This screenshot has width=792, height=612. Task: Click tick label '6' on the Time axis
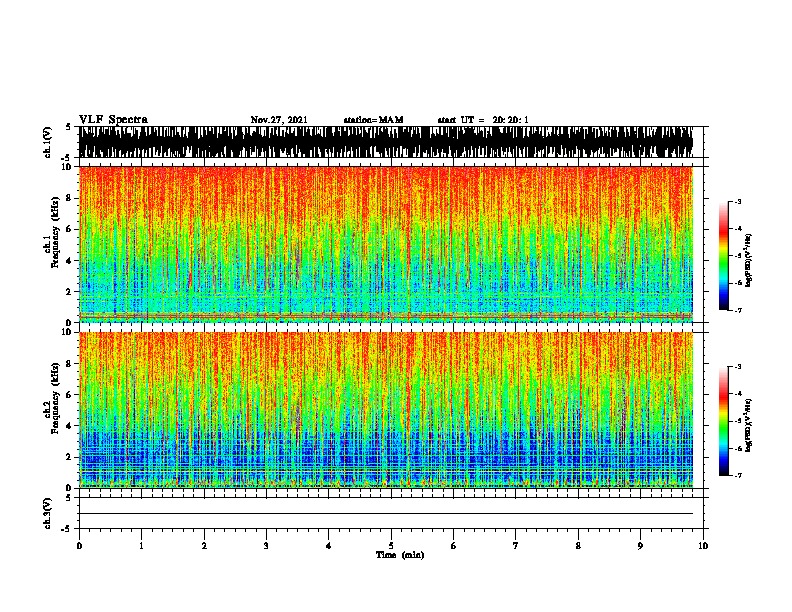pos(454,546)
